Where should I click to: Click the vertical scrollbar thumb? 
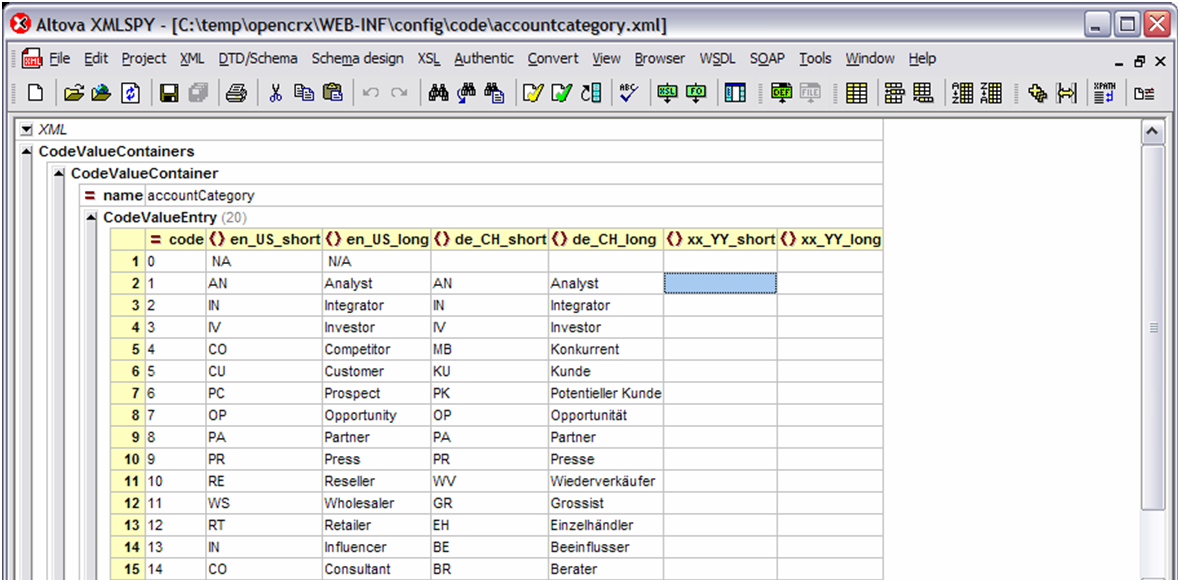[1152, 326]
